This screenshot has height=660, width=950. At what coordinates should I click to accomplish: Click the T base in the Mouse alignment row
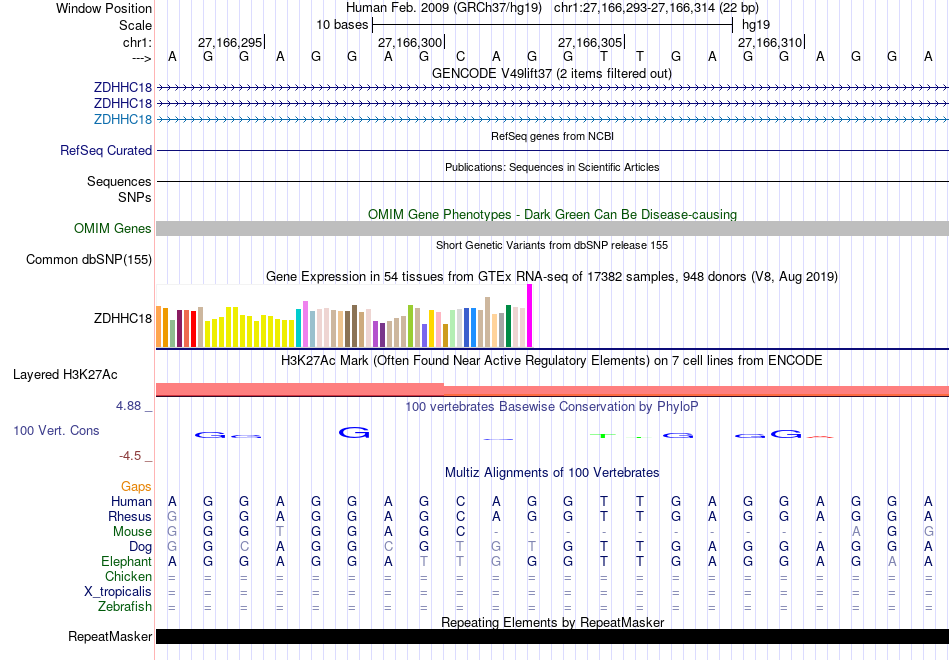point(280,532)
